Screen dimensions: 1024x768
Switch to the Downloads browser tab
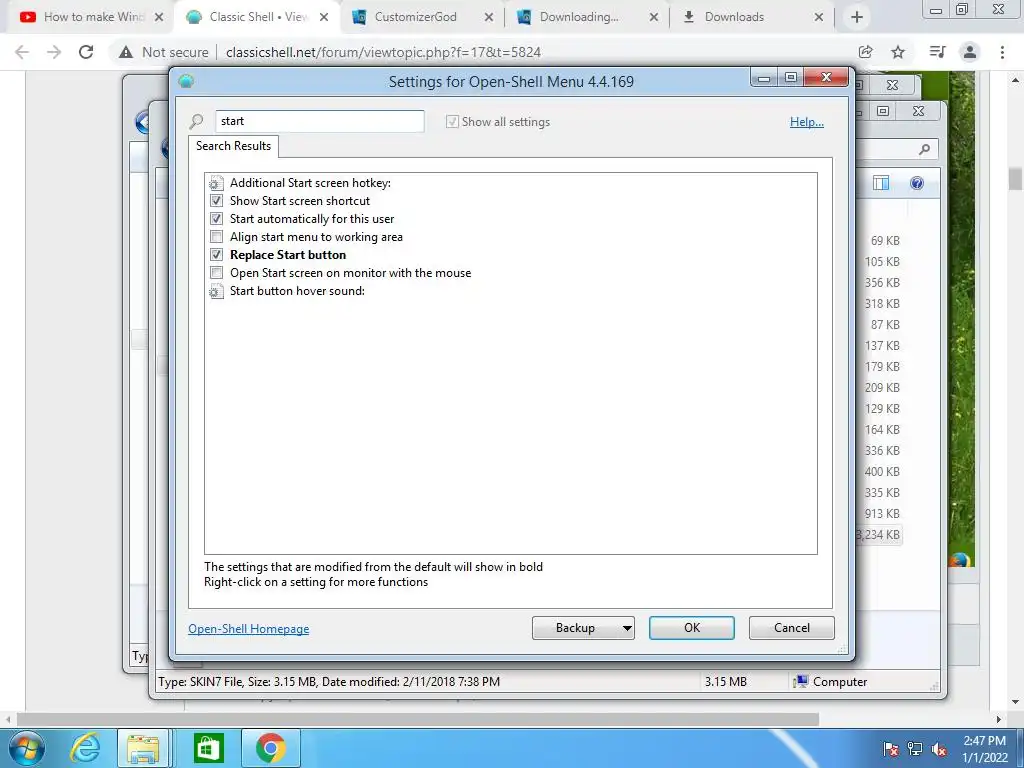pyautogui.click(x=752, y=17)
